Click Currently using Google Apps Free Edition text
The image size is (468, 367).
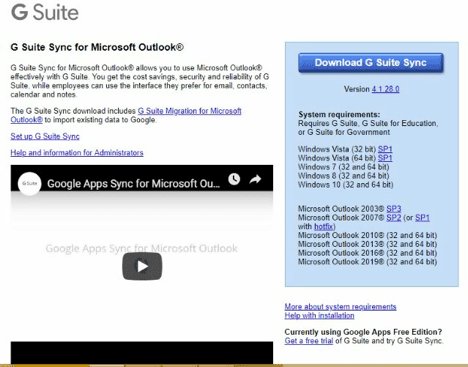click(x=363, y=332)
